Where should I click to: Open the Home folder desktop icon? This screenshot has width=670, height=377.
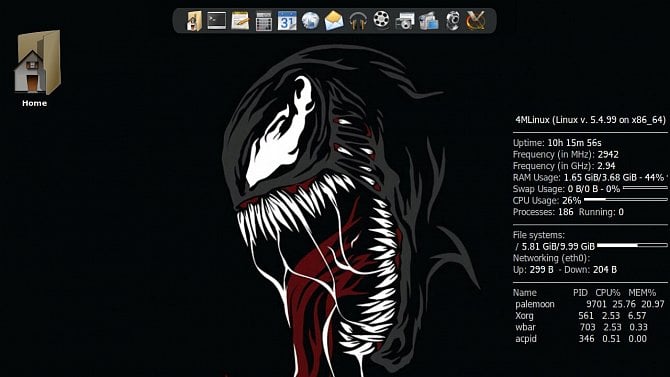tap(38, 62)
